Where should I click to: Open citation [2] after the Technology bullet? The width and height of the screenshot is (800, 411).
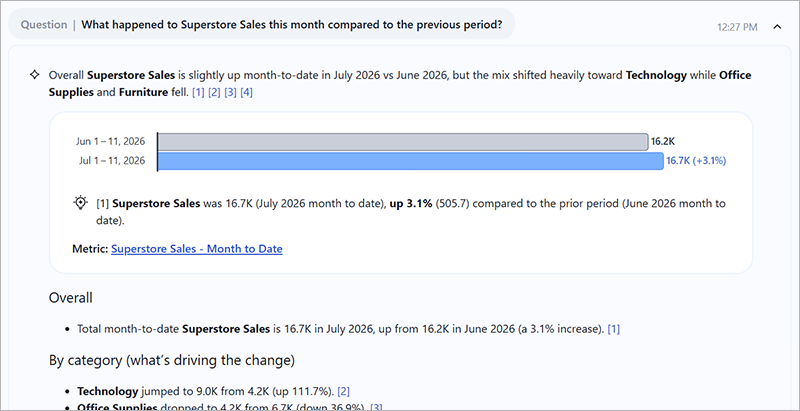[343, 392]
